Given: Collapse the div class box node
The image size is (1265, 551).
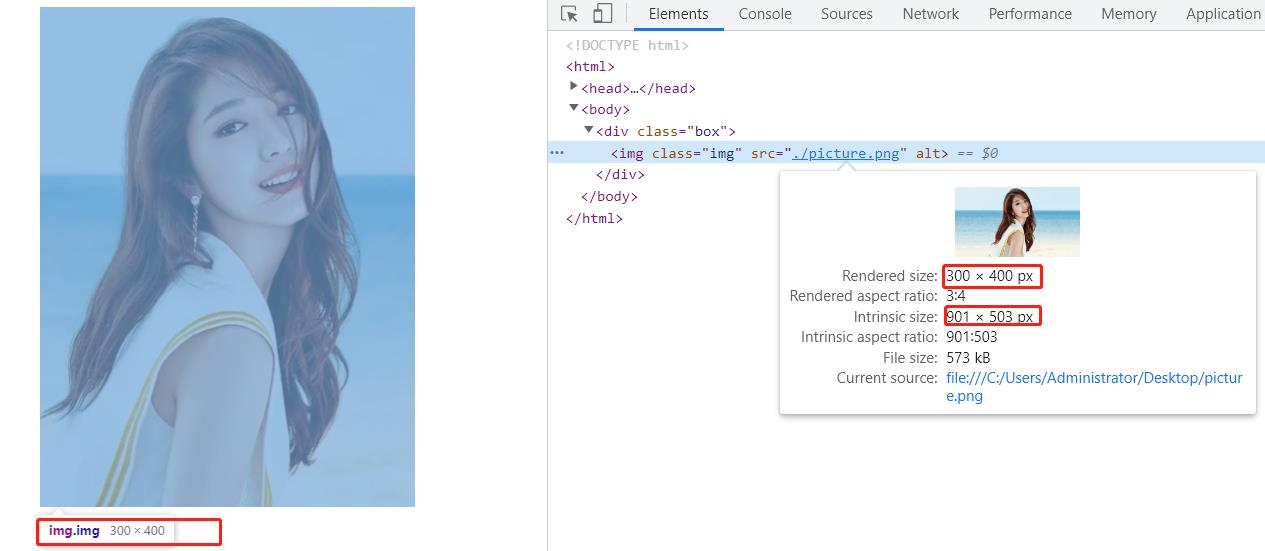Looking at the screenshot, I should point(589,130).
